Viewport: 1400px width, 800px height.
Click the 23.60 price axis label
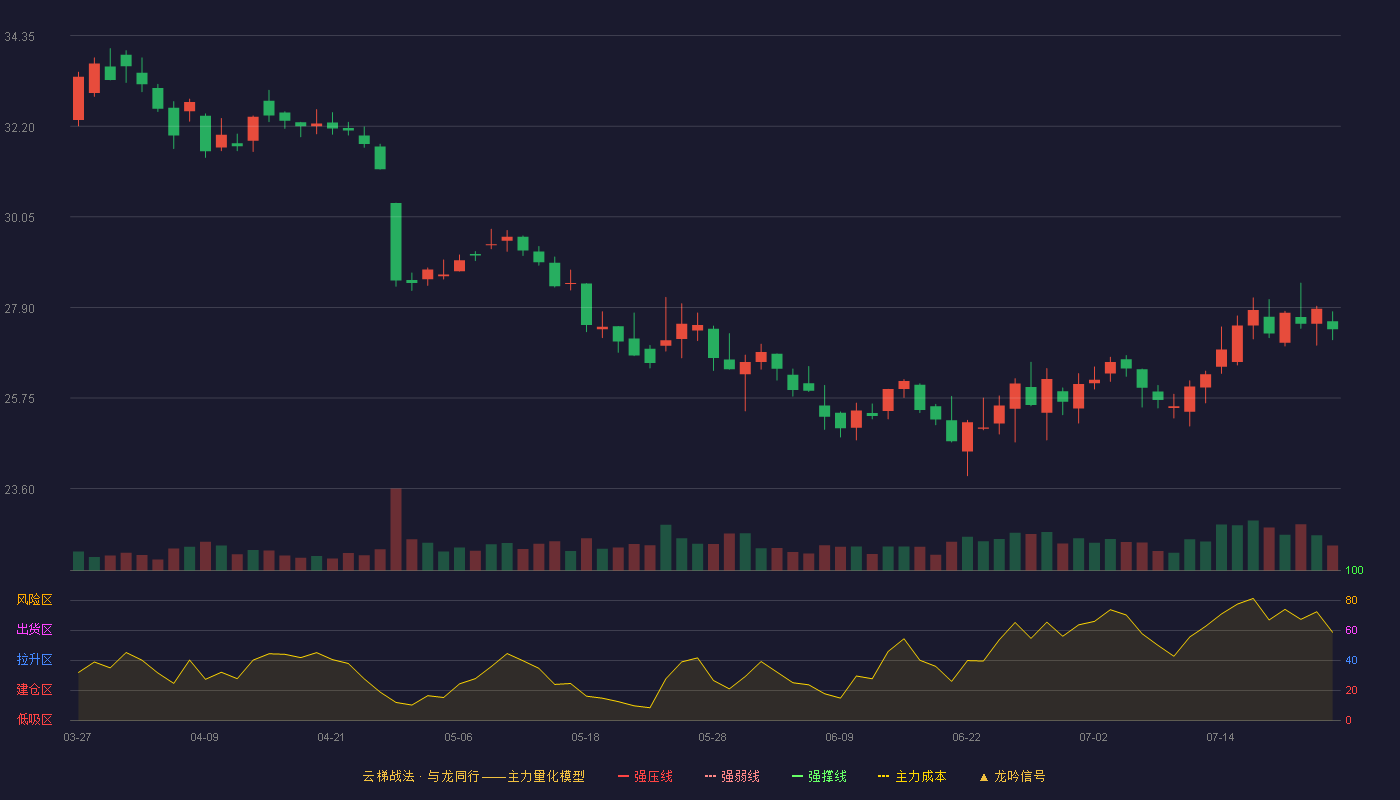pos(19,490)
